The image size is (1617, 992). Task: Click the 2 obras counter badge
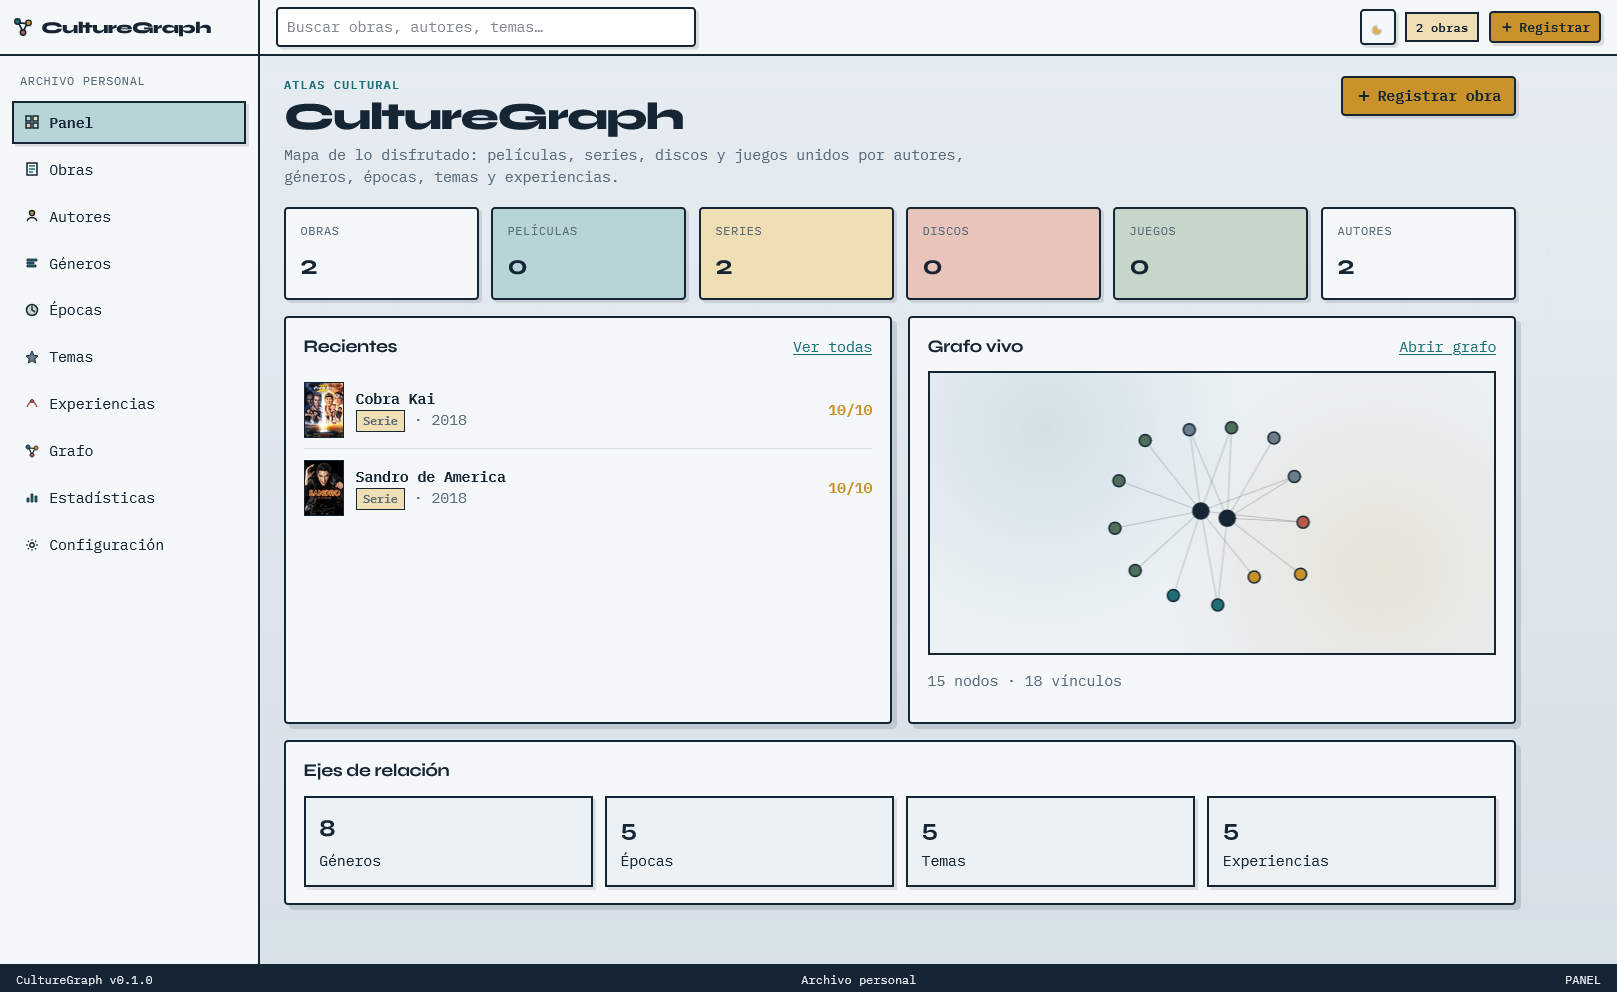(1441, 28)
